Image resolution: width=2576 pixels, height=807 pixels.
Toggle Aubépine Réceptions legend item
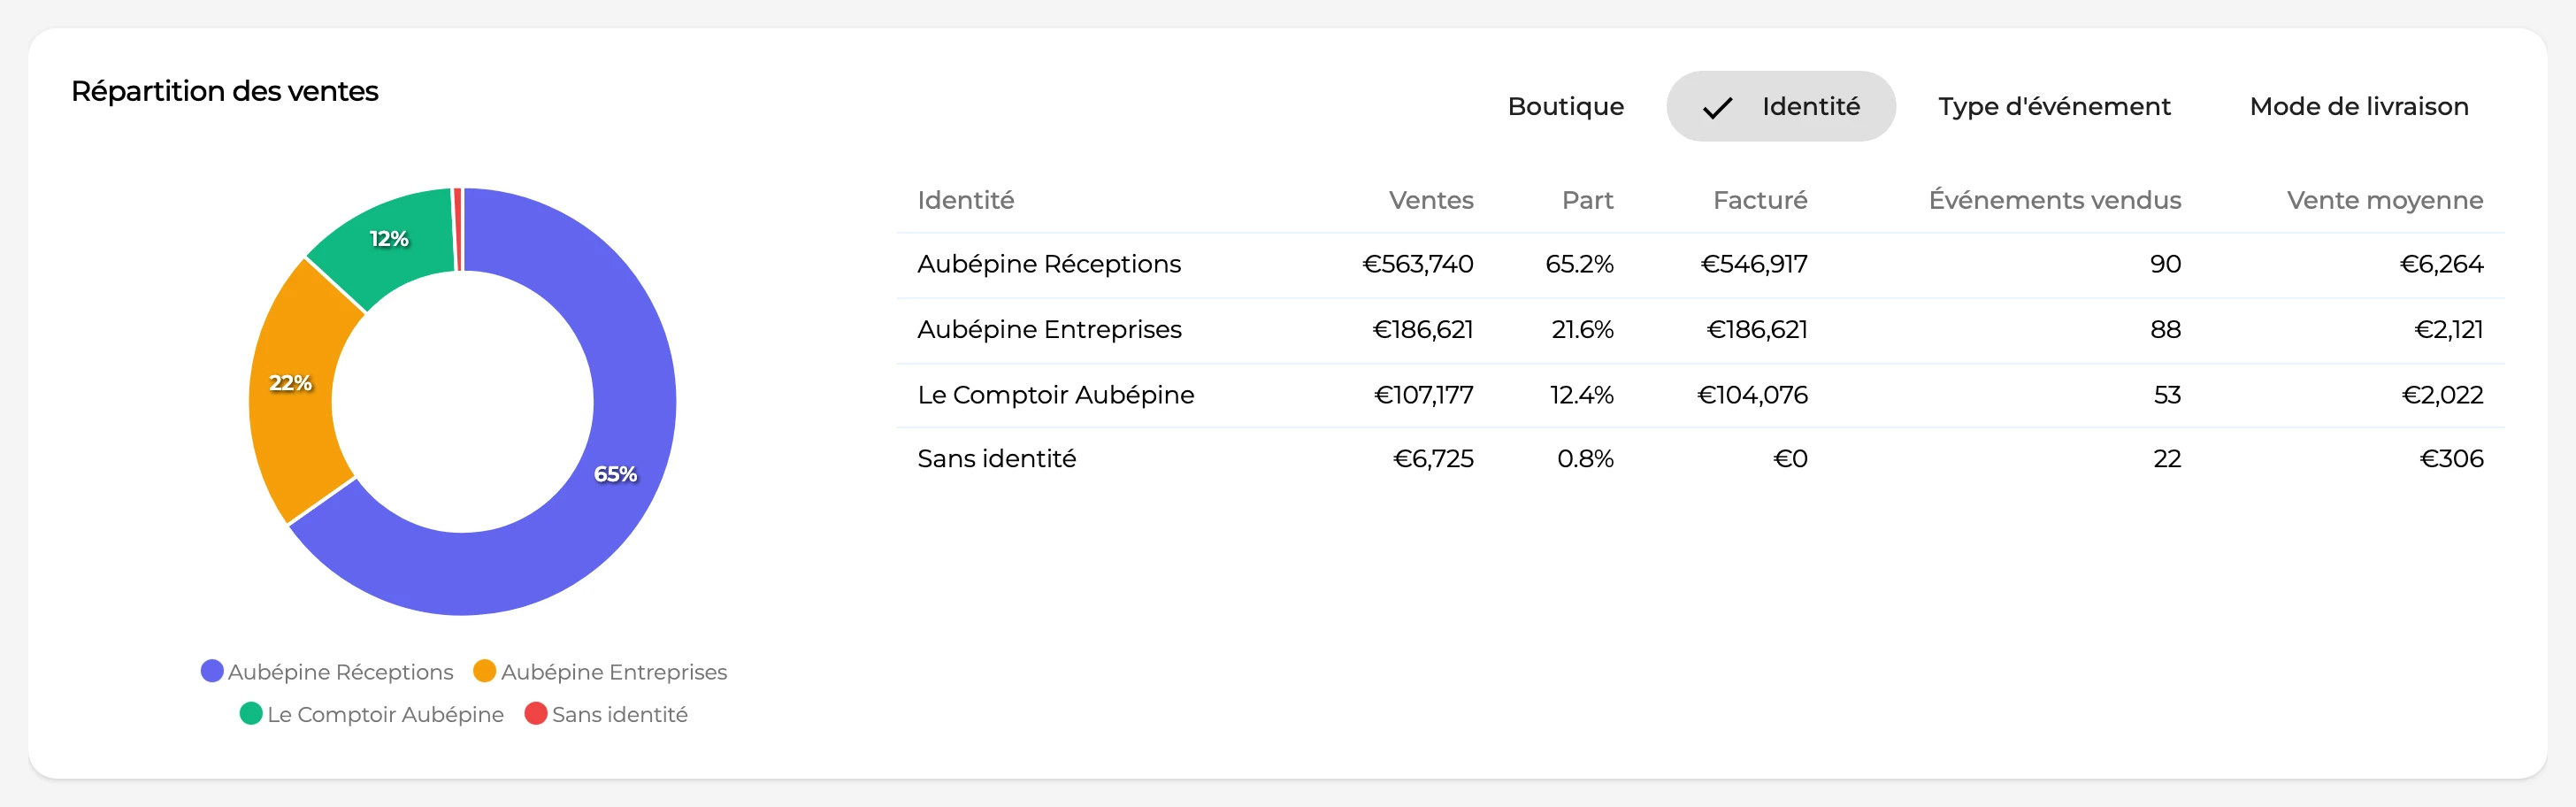coord(327,672)
